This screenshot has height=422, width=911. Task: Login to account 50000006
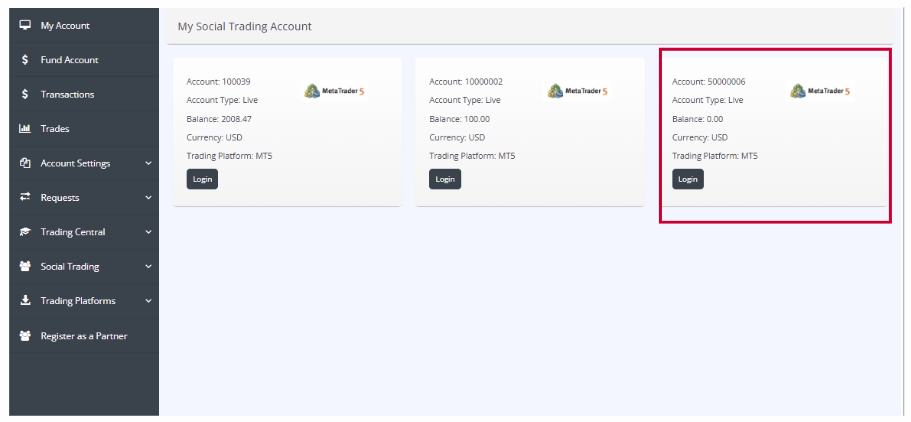tap(688, 179)
